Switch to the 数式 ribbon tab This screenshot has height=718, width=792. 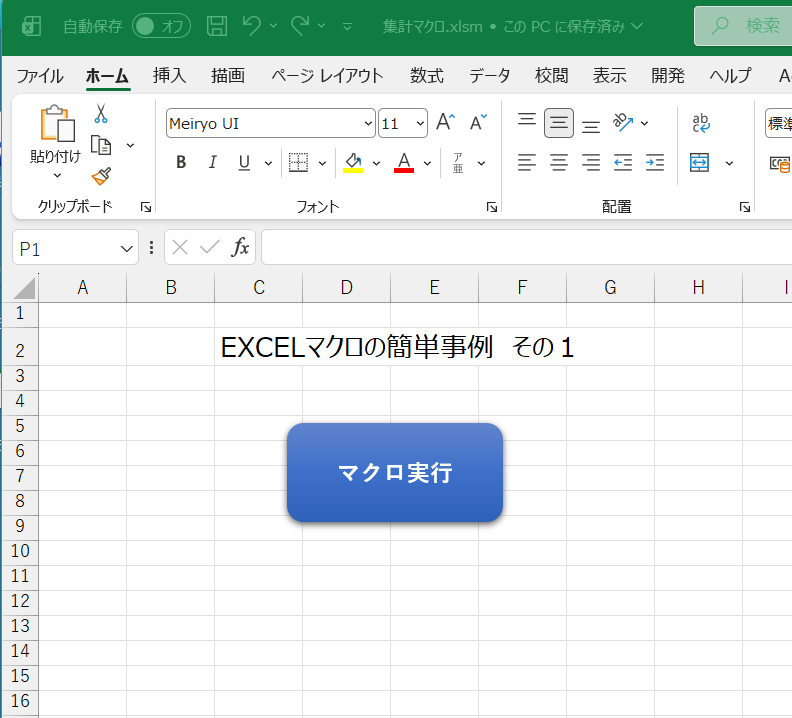[x=427, y=76]
